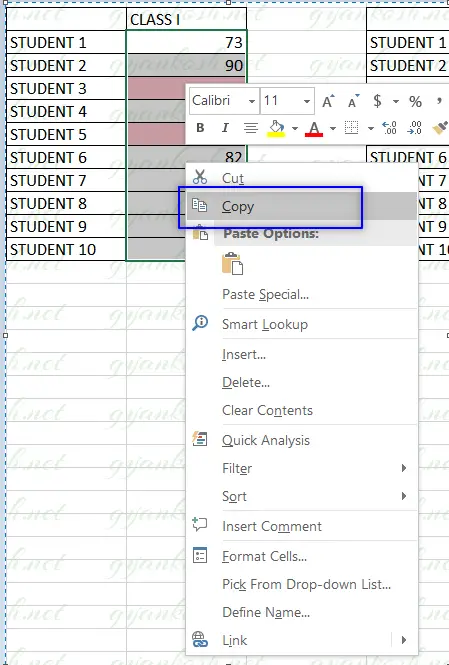
Task: Open Format Cells dialog entry
Action: (x=264, y=556)
